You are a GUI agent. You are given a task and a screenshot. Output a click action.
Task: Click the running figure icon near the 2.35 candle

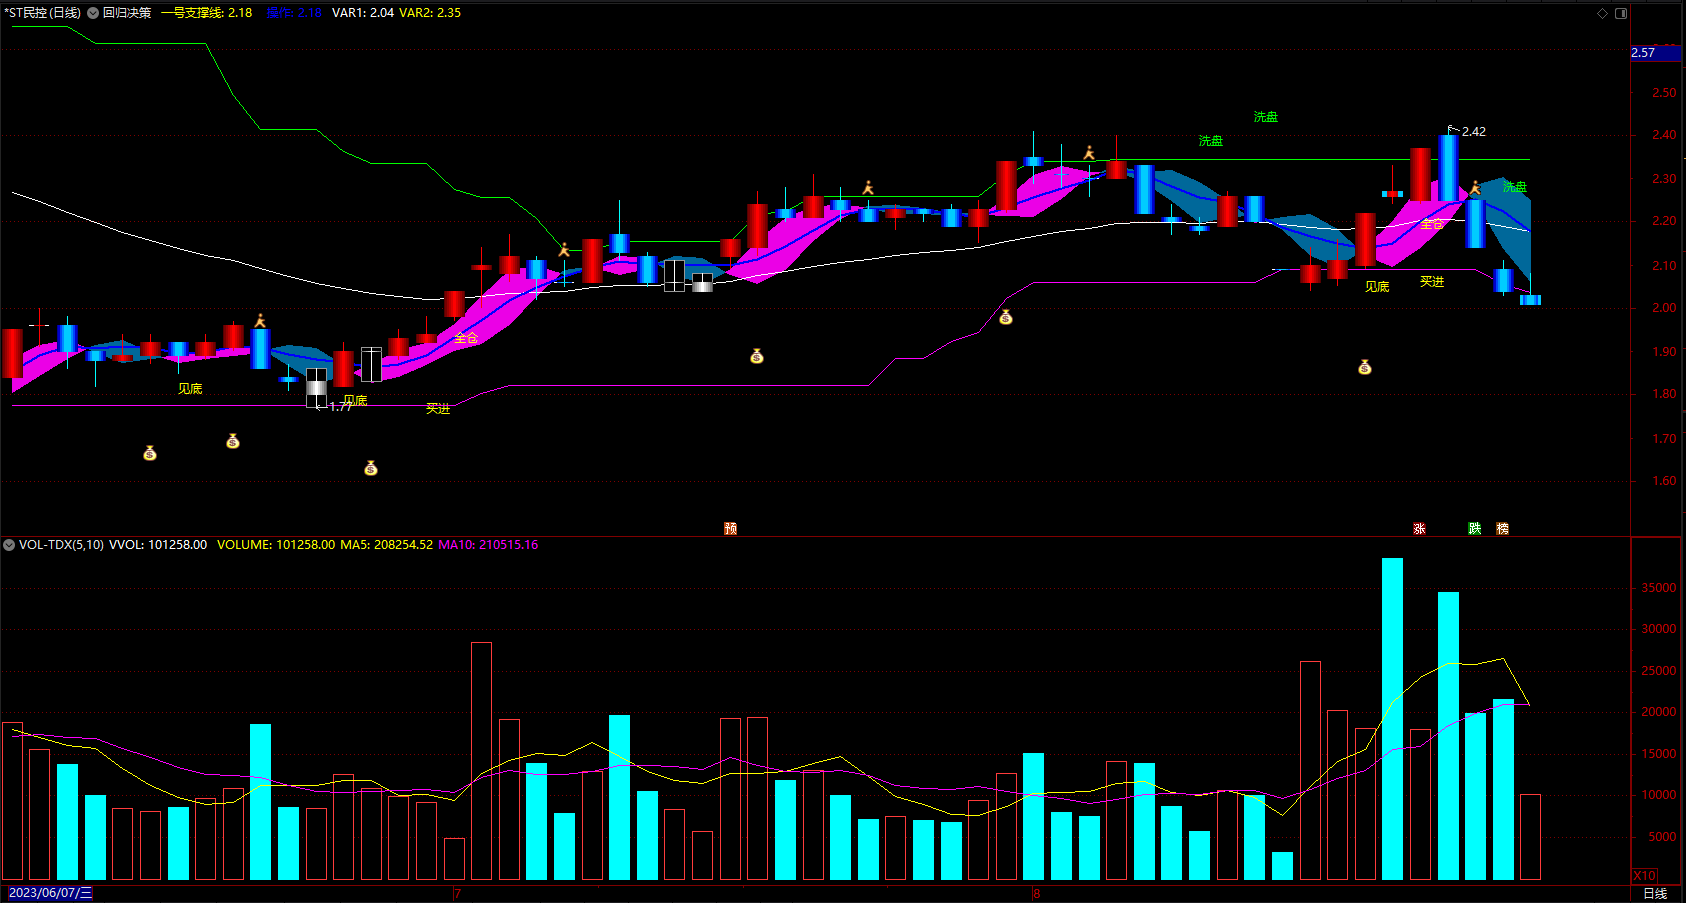tap(1089, 153)
